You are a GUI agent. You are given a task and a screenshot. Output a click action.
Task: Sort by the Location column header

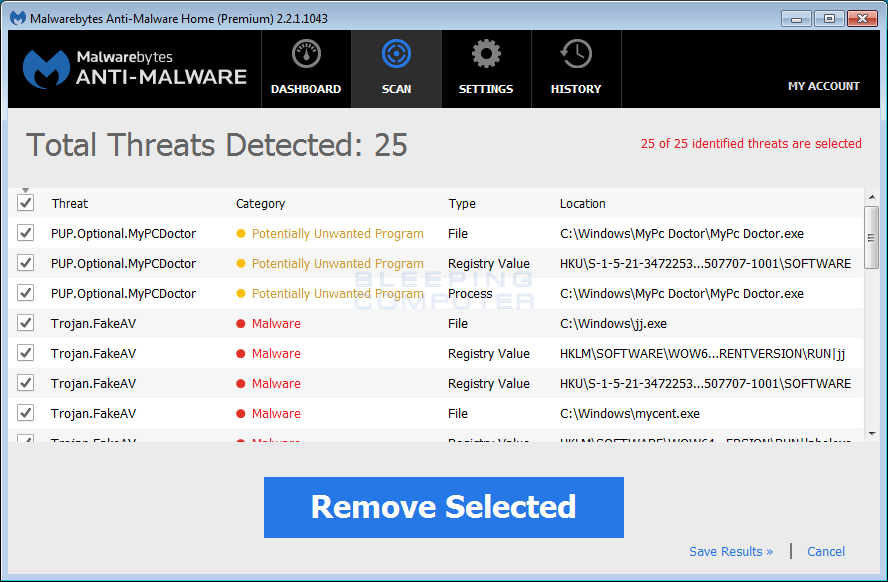click(583, 203)
